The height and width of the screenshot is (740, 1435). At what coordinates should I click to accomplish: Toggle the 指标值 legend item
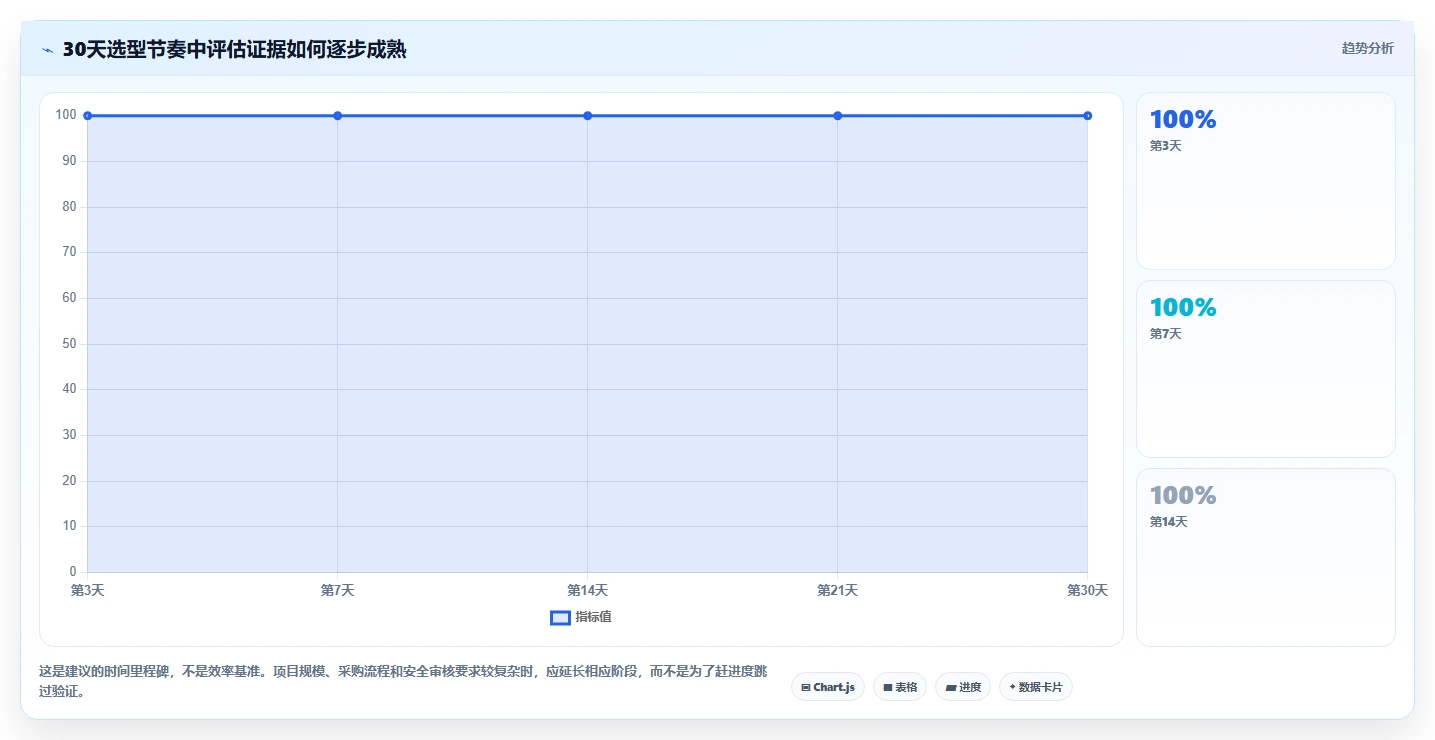(x=581, y=617)
